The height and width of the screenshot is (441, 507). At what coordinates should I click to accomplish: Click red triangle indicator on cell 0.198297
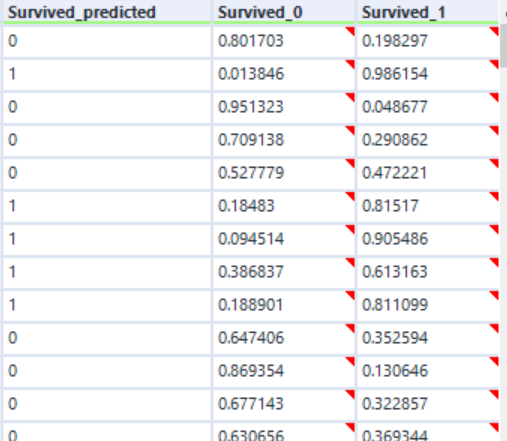pyautogui.click(x=494, y=31)
